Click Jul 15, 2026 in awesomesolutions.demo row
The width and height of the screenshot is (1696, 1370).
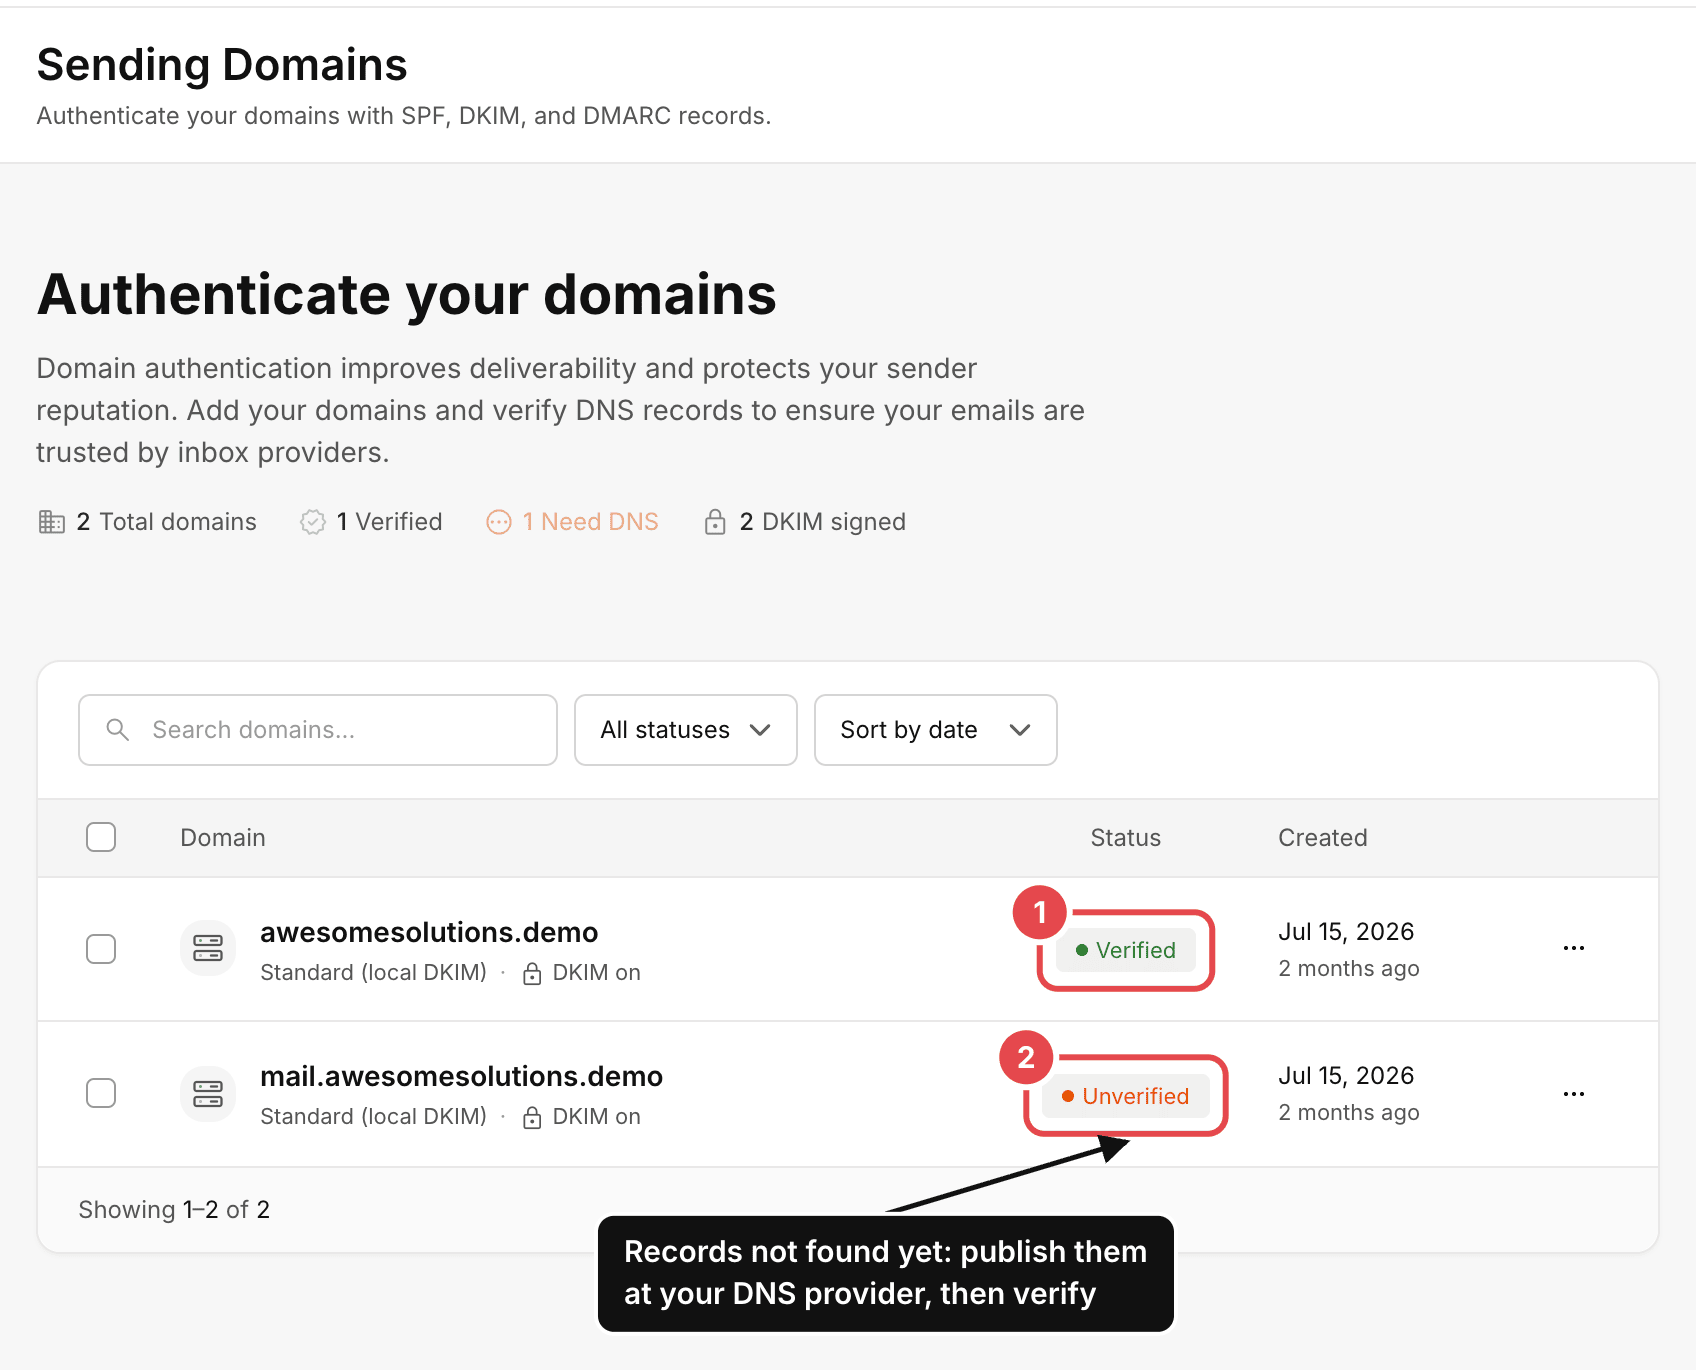pyautogui.click(x=1346, y=932)
